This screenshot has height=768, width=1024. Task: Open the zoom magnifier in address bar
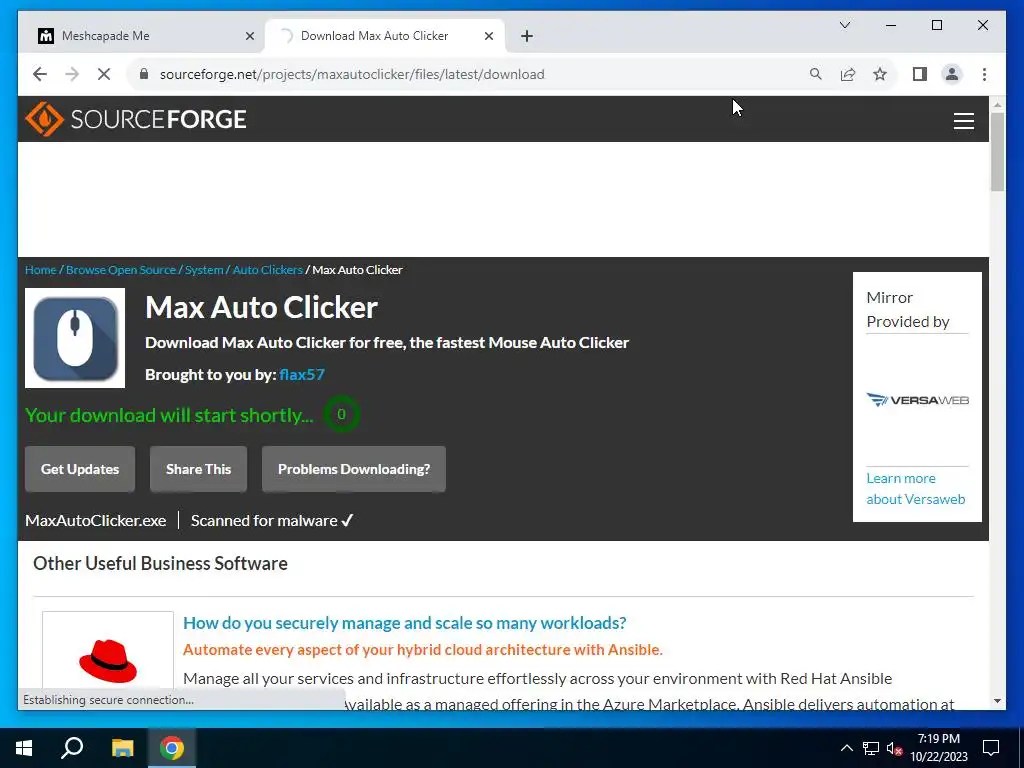tap(815, 74)
